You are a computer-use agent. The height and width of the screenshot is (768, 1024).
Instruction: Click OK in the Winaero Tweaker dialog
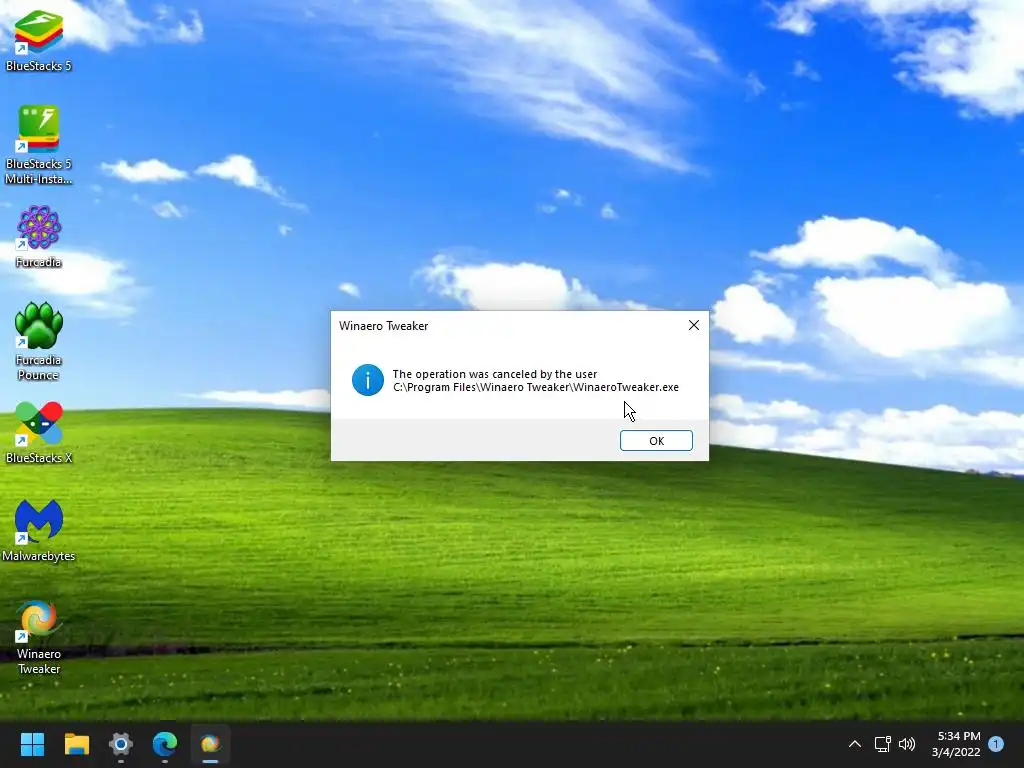[656, 441]
